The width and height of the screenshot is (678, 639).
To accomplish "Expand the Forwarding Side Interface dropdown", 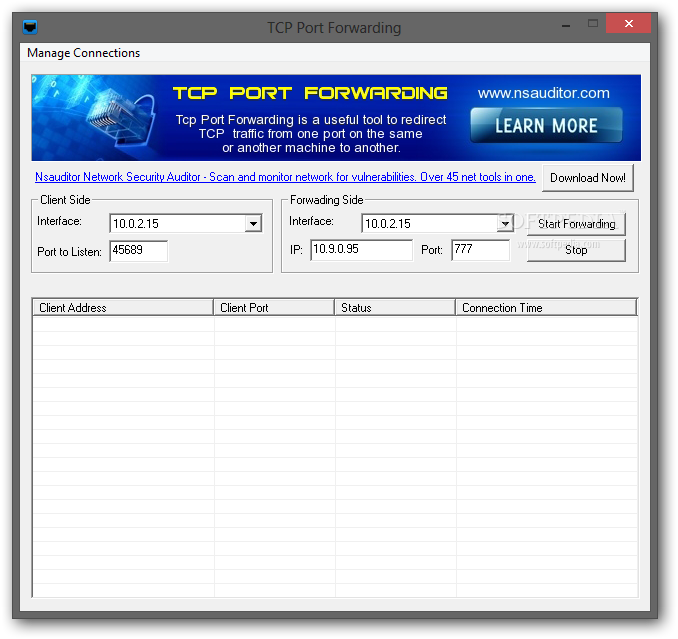I will pyautogui.click(x=505, y=224).
